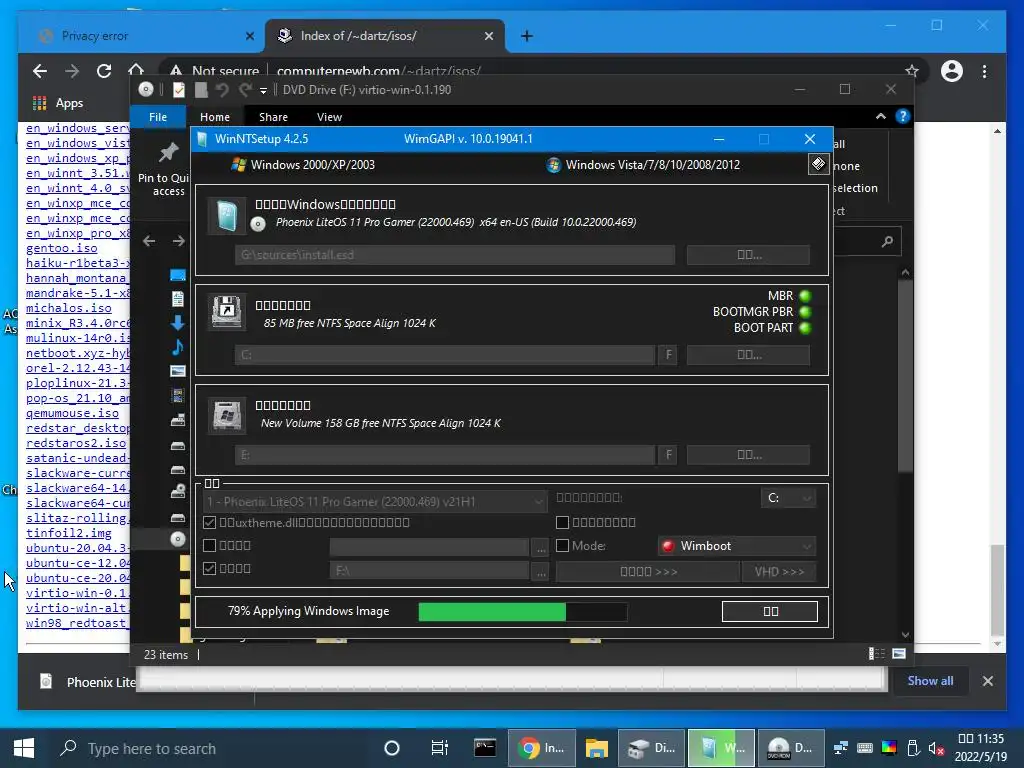Open the Explorer File menu
Viewport: 1024px width, 768px height.
[158, 117]
